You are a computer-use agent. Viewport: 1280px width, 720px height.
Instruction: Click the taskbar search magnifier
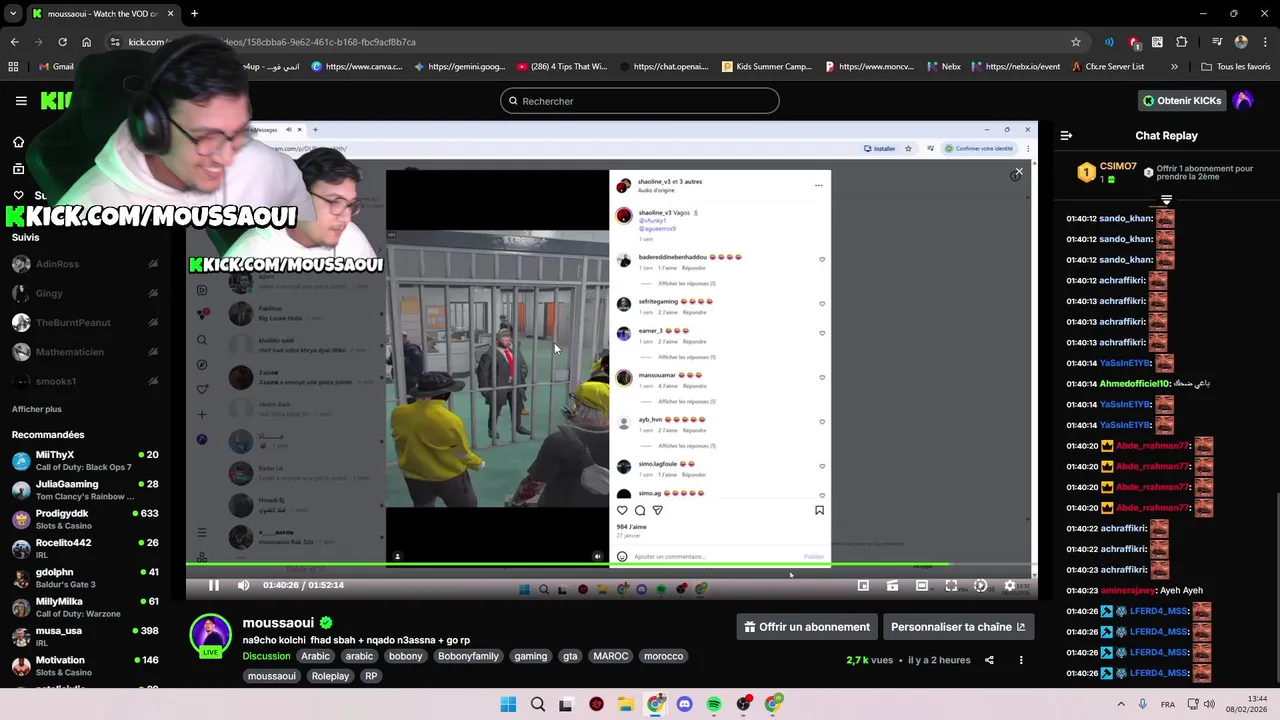[537, 704]
